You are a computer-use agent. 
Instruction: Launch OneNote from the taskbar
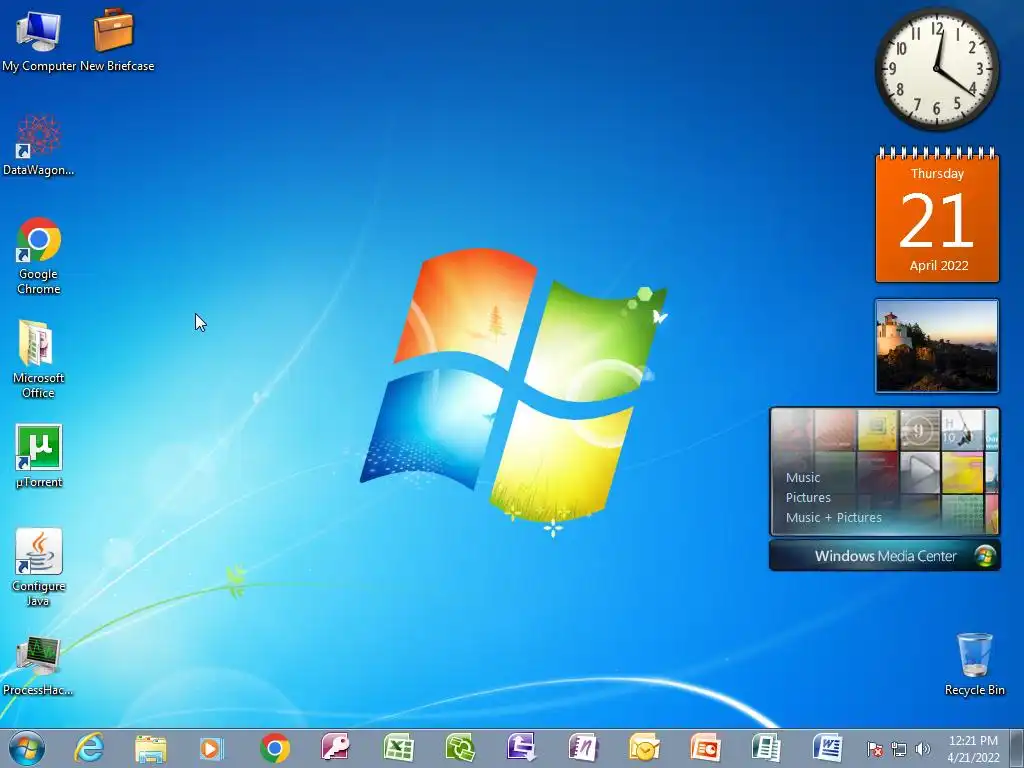point(583,748)
